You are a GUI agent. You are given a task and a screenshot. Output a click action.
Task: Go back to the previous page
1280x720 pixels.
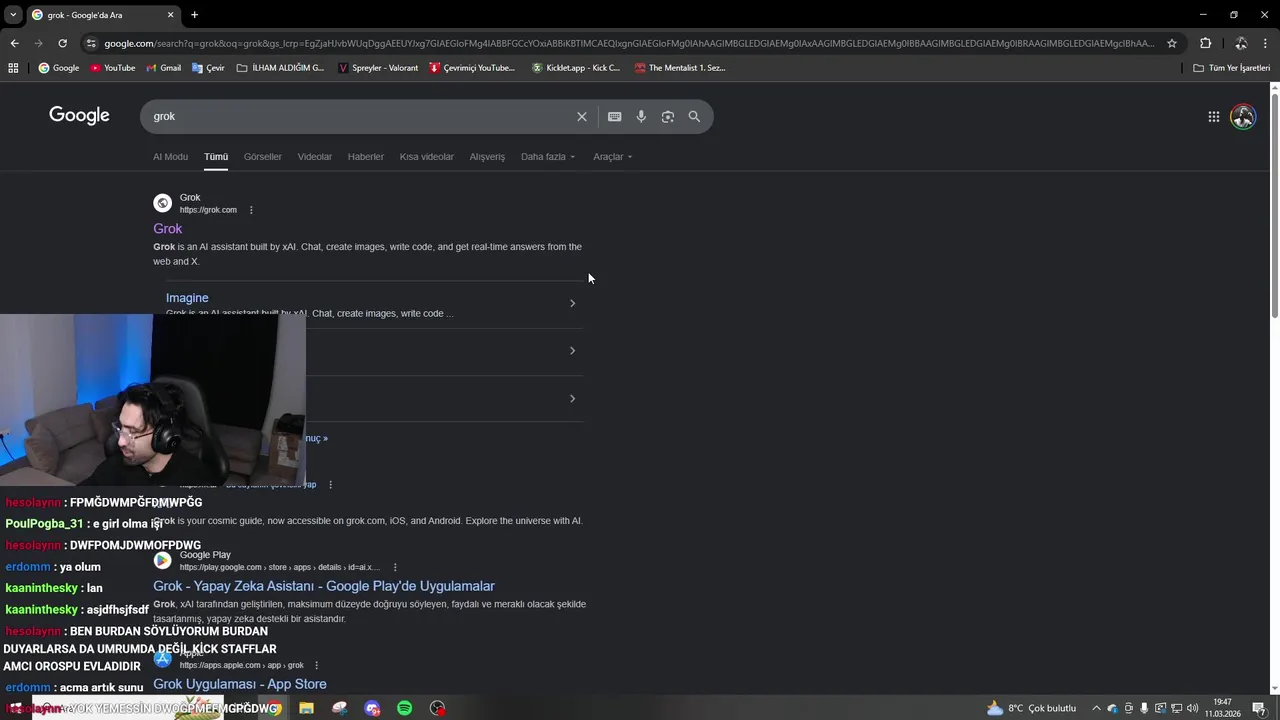pos(14,43)
